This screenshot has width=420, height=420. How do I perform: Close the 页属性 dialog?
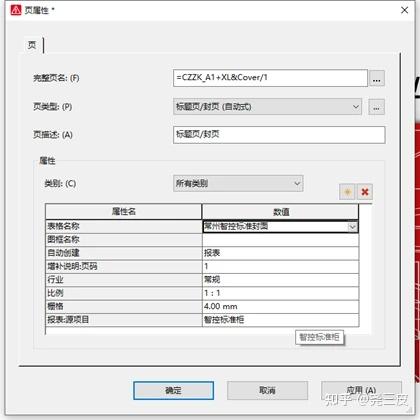click(404, 10)
